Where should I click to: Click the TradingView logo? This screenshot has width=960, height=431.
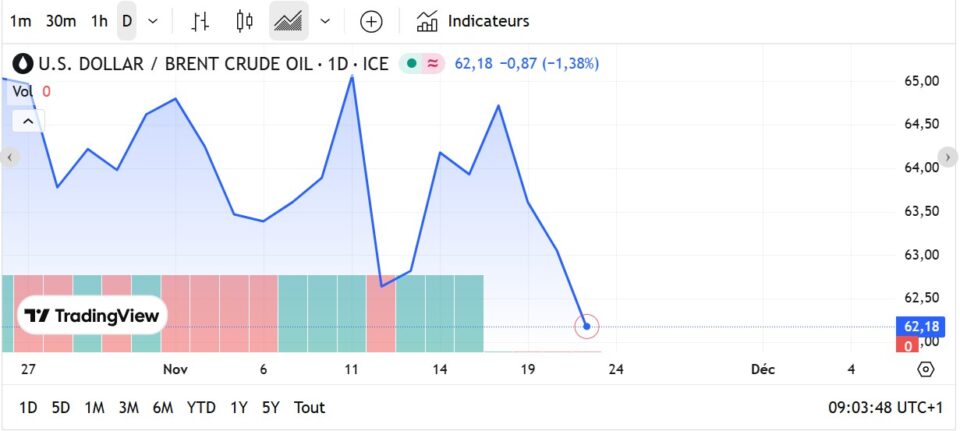click(x=92, y=316)
